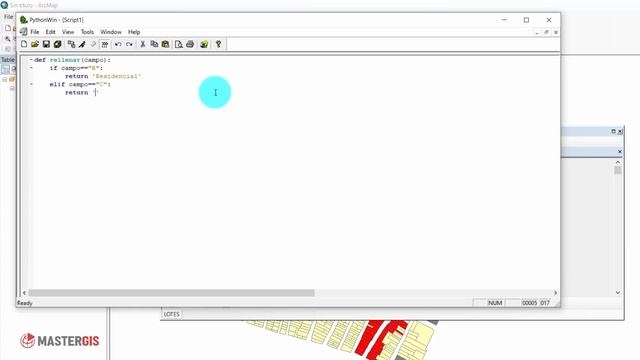
Task: Minimize the inner Script1 document window
Action: (x=537, y=32)
